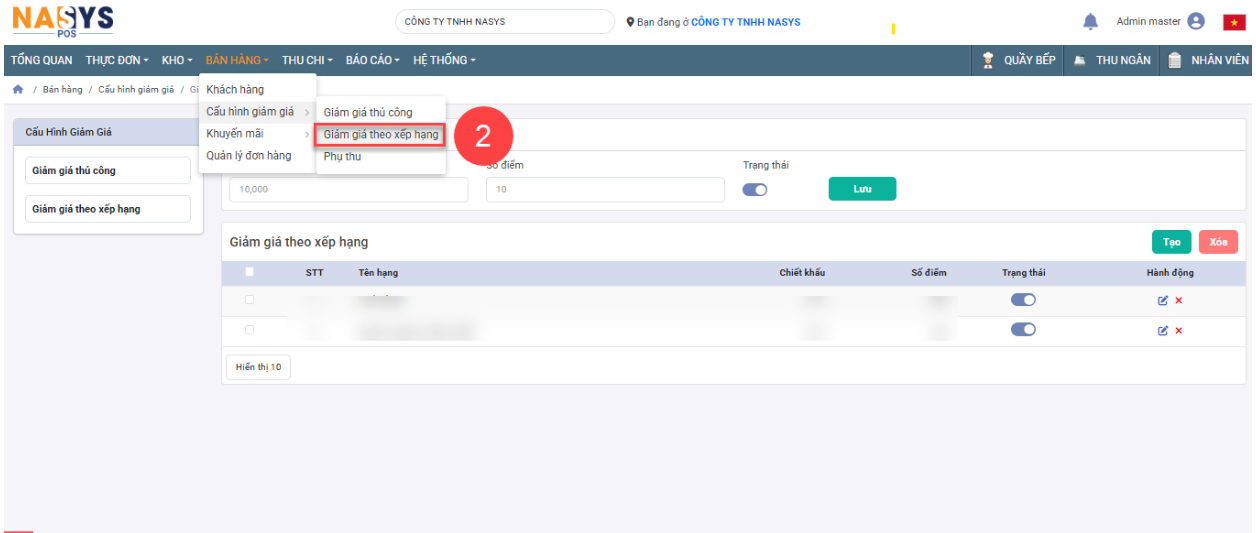
Task: Click edit icon in second ranking row
Action: point(1163,331)
